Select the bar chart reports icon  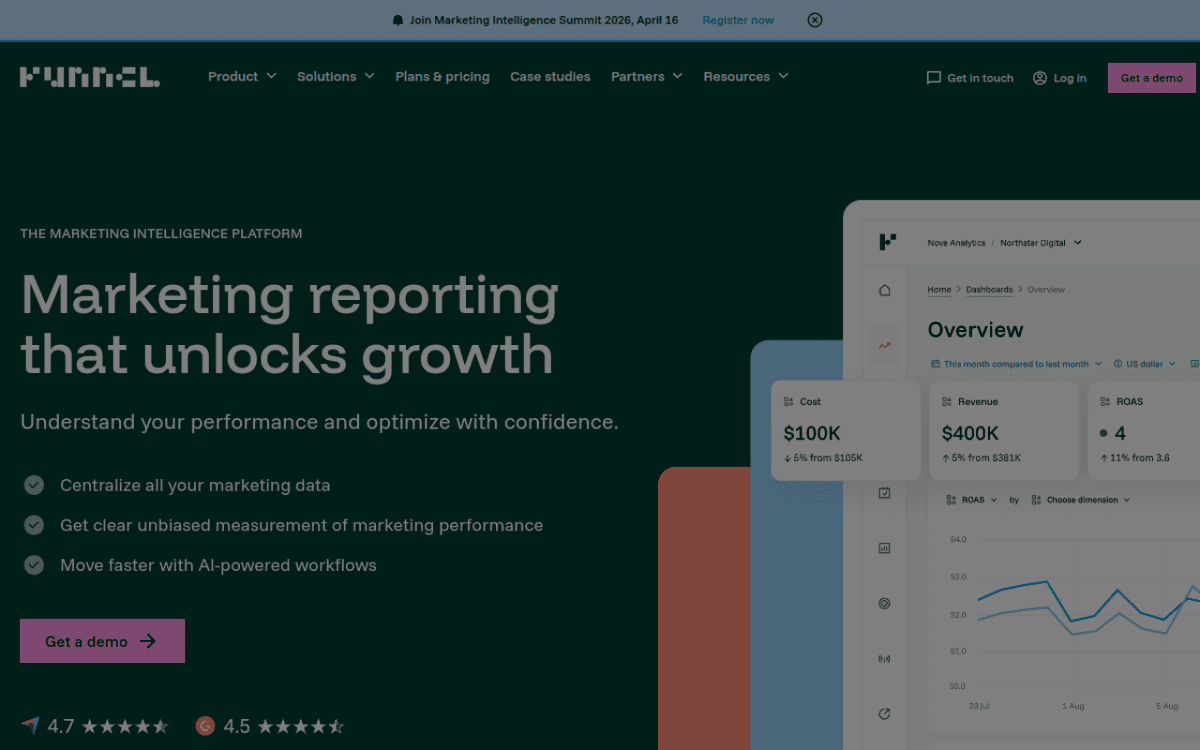884,547
